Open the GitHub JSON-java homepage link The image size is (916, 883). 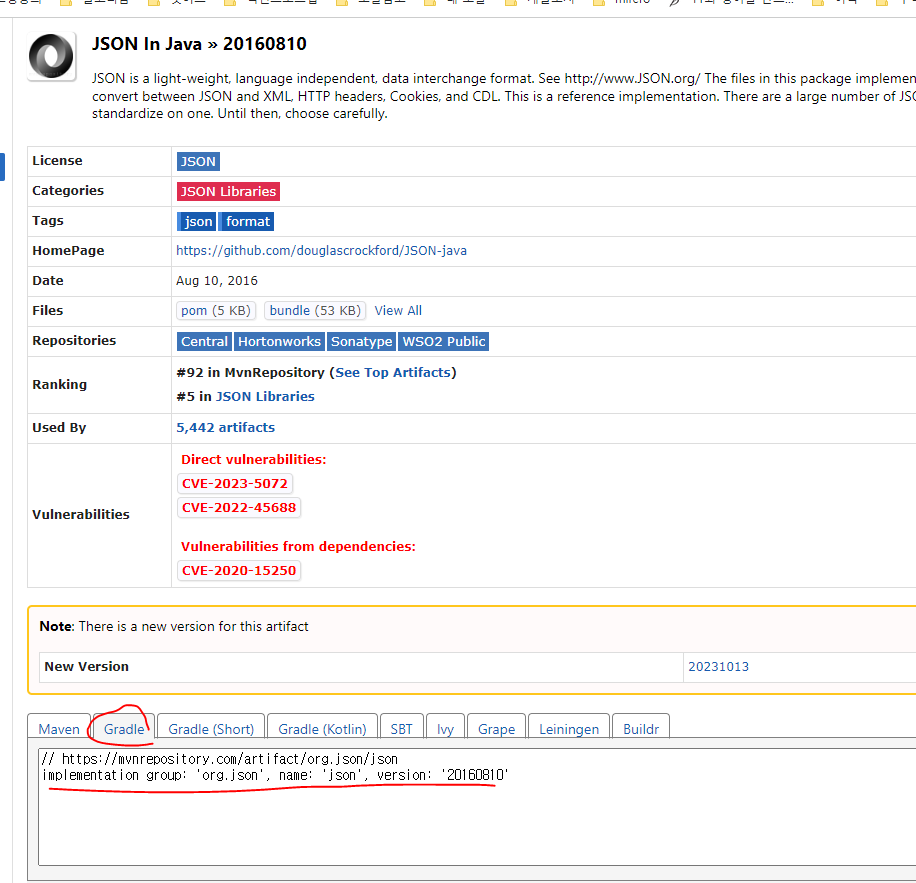[321, 251]
